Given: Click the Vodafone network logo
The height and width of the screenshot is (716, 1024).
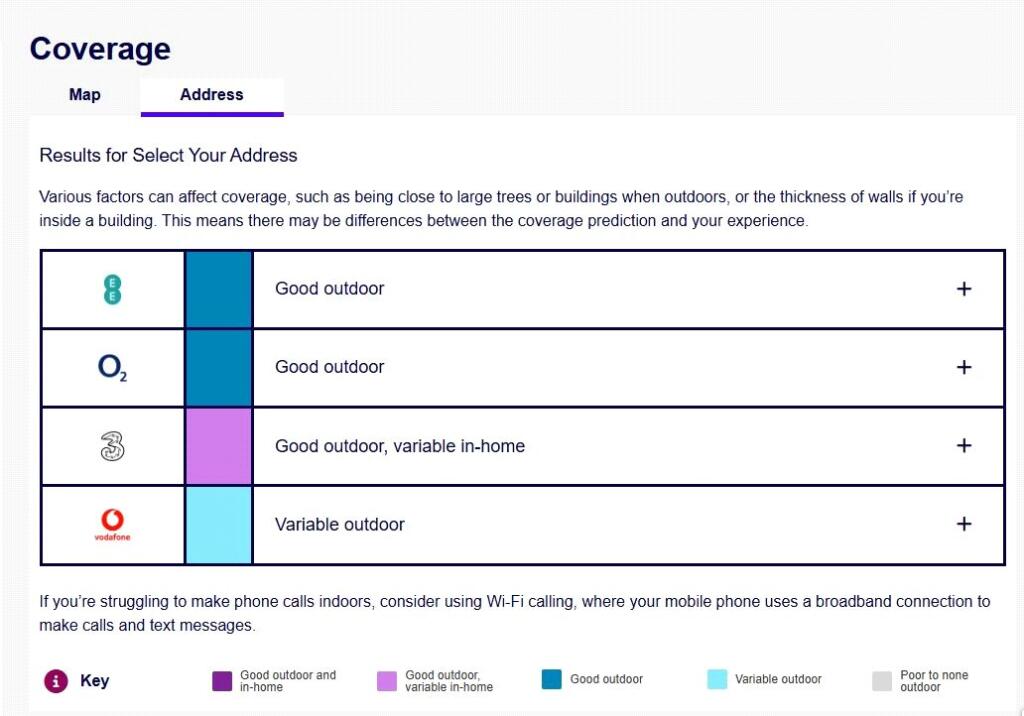Looking at the screenshot, I should 113,524.
